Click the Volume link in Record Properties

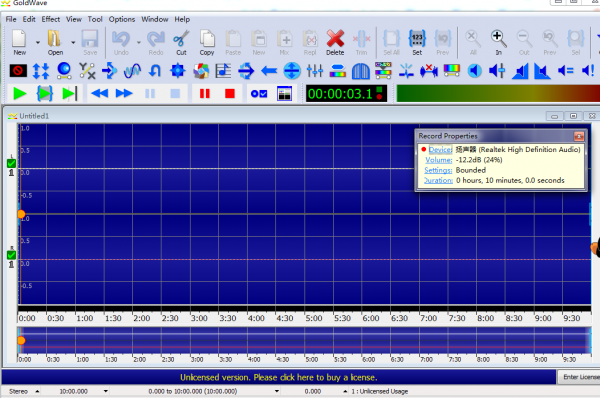click(439, 160)
